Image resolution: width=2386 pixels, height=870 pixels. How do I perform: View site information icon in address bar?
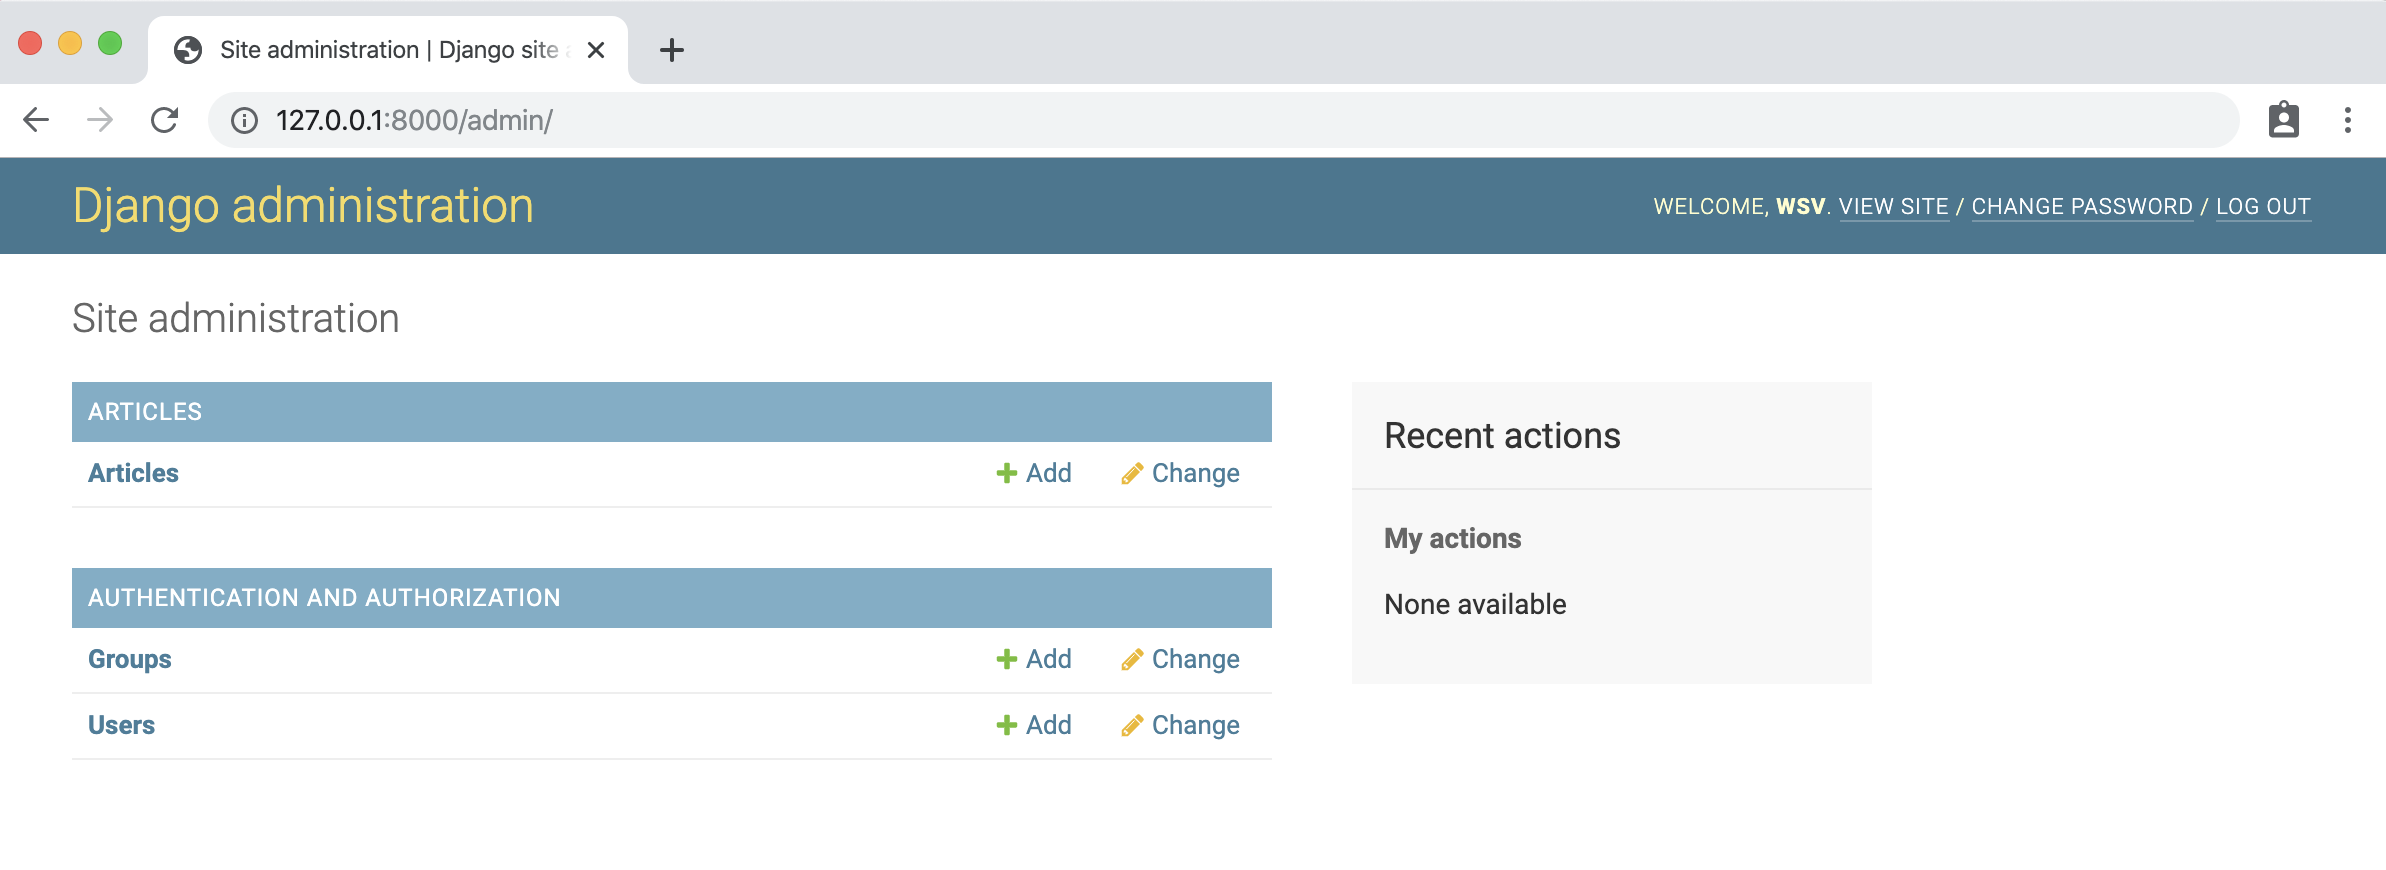(x=244, y=121)
